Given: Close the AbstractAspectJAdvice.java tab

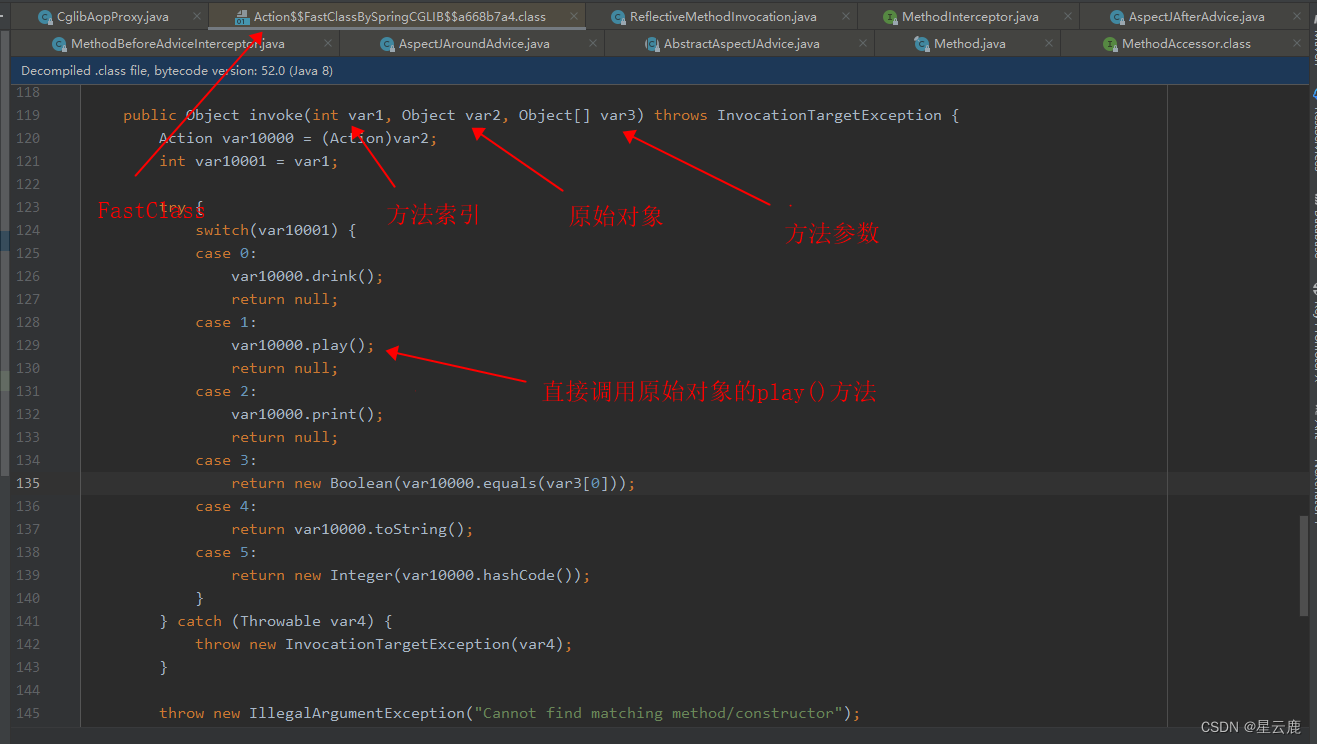Looking at the screenshot, I should point(864,43).
